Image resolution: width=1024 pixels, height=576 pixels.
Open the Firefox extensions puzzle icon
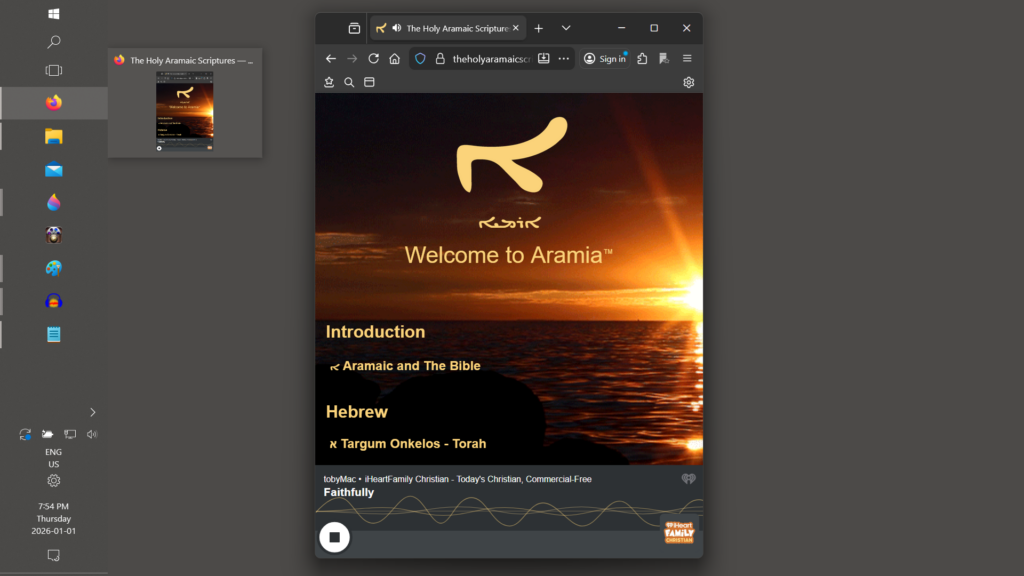642,59
